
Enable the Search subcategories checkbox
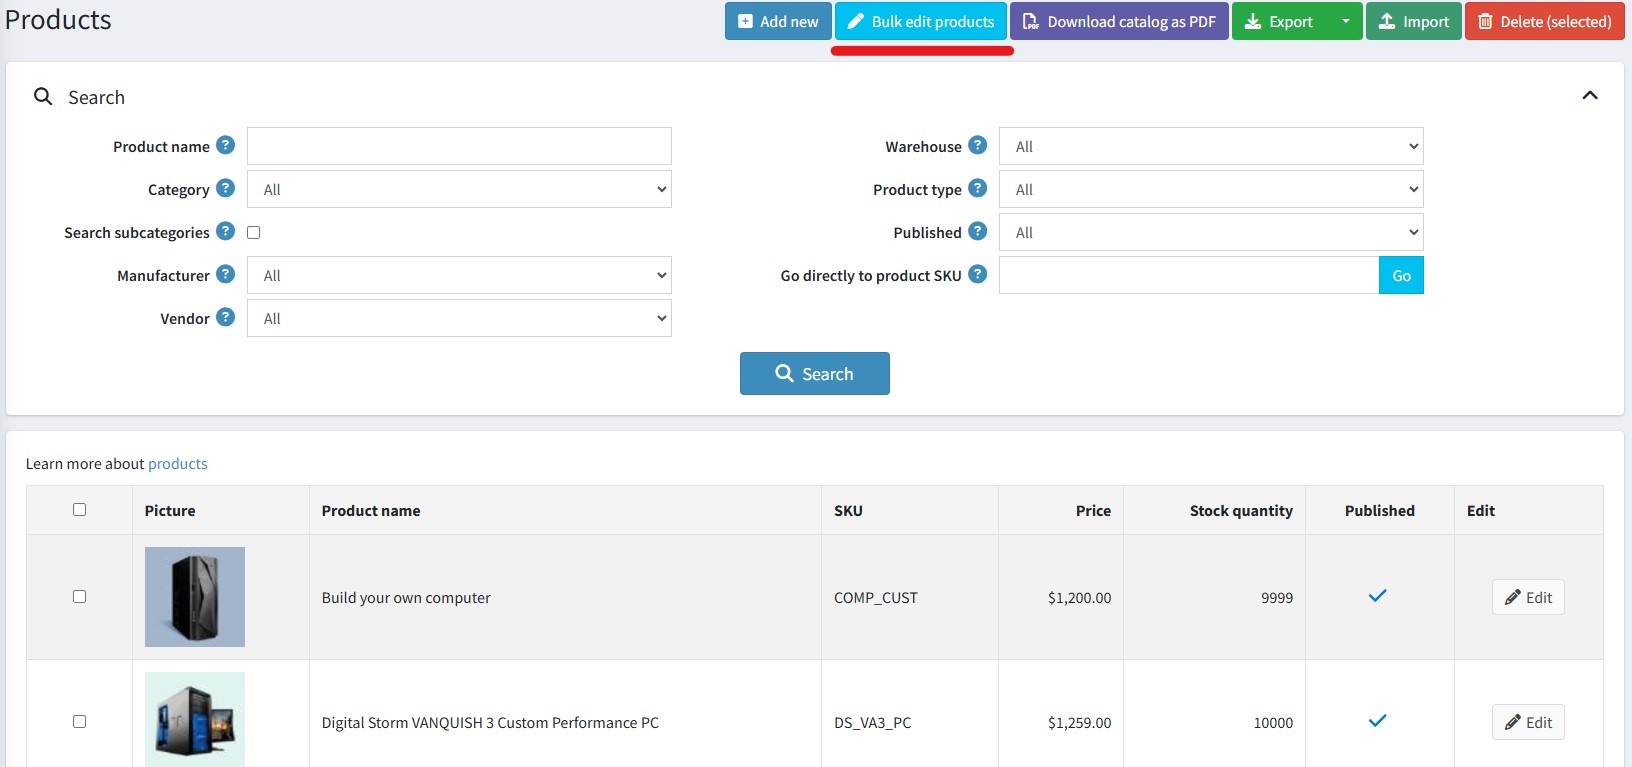[254, 232]
